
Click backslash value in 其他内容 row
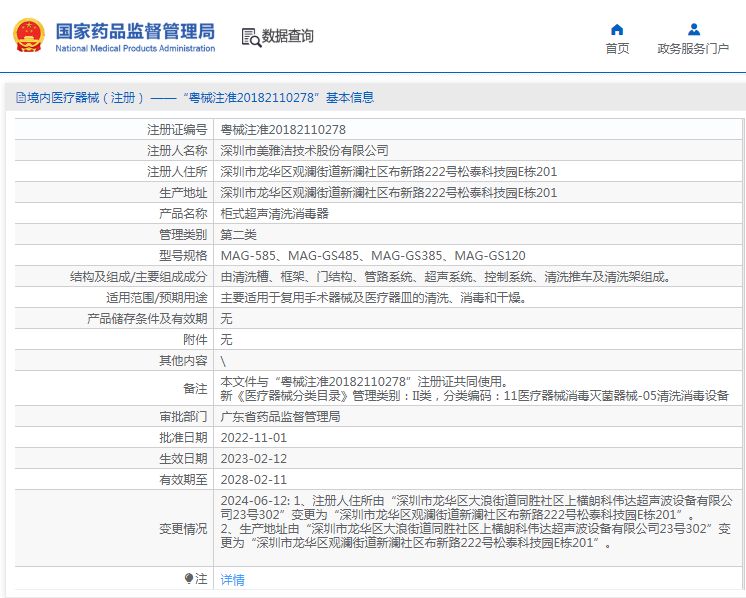223,361
